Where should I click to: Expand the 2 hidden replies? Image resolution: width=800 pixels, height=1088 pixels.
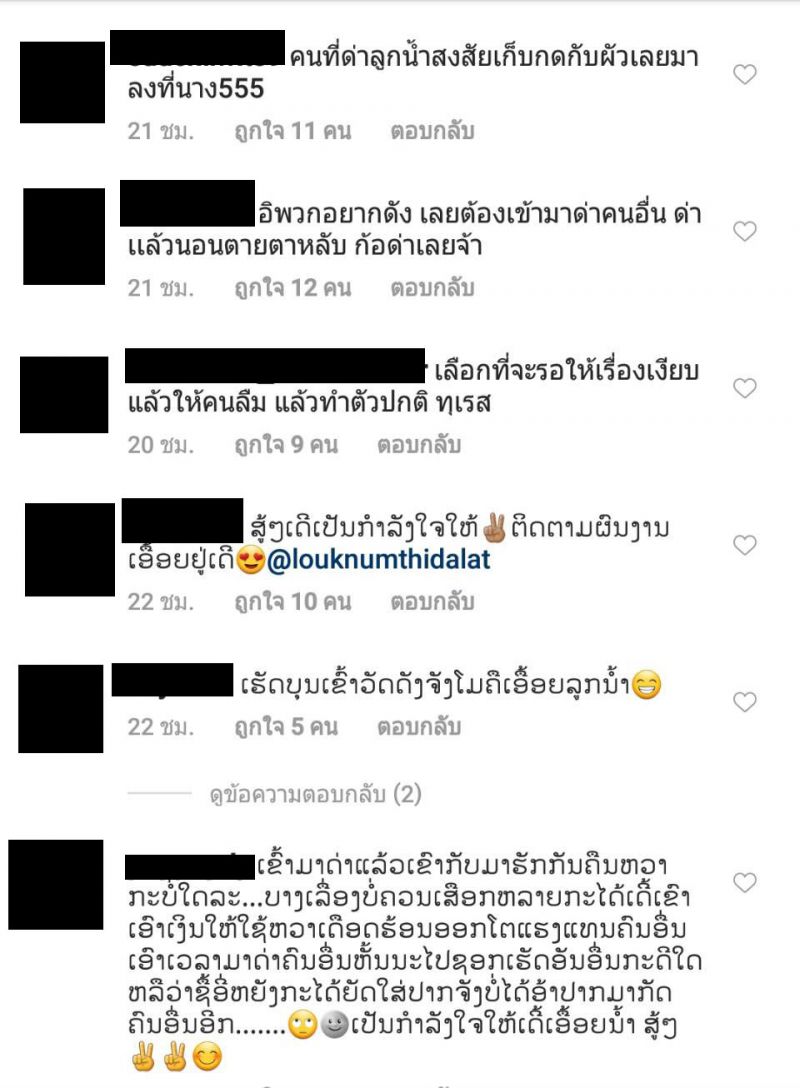(316, 793)
